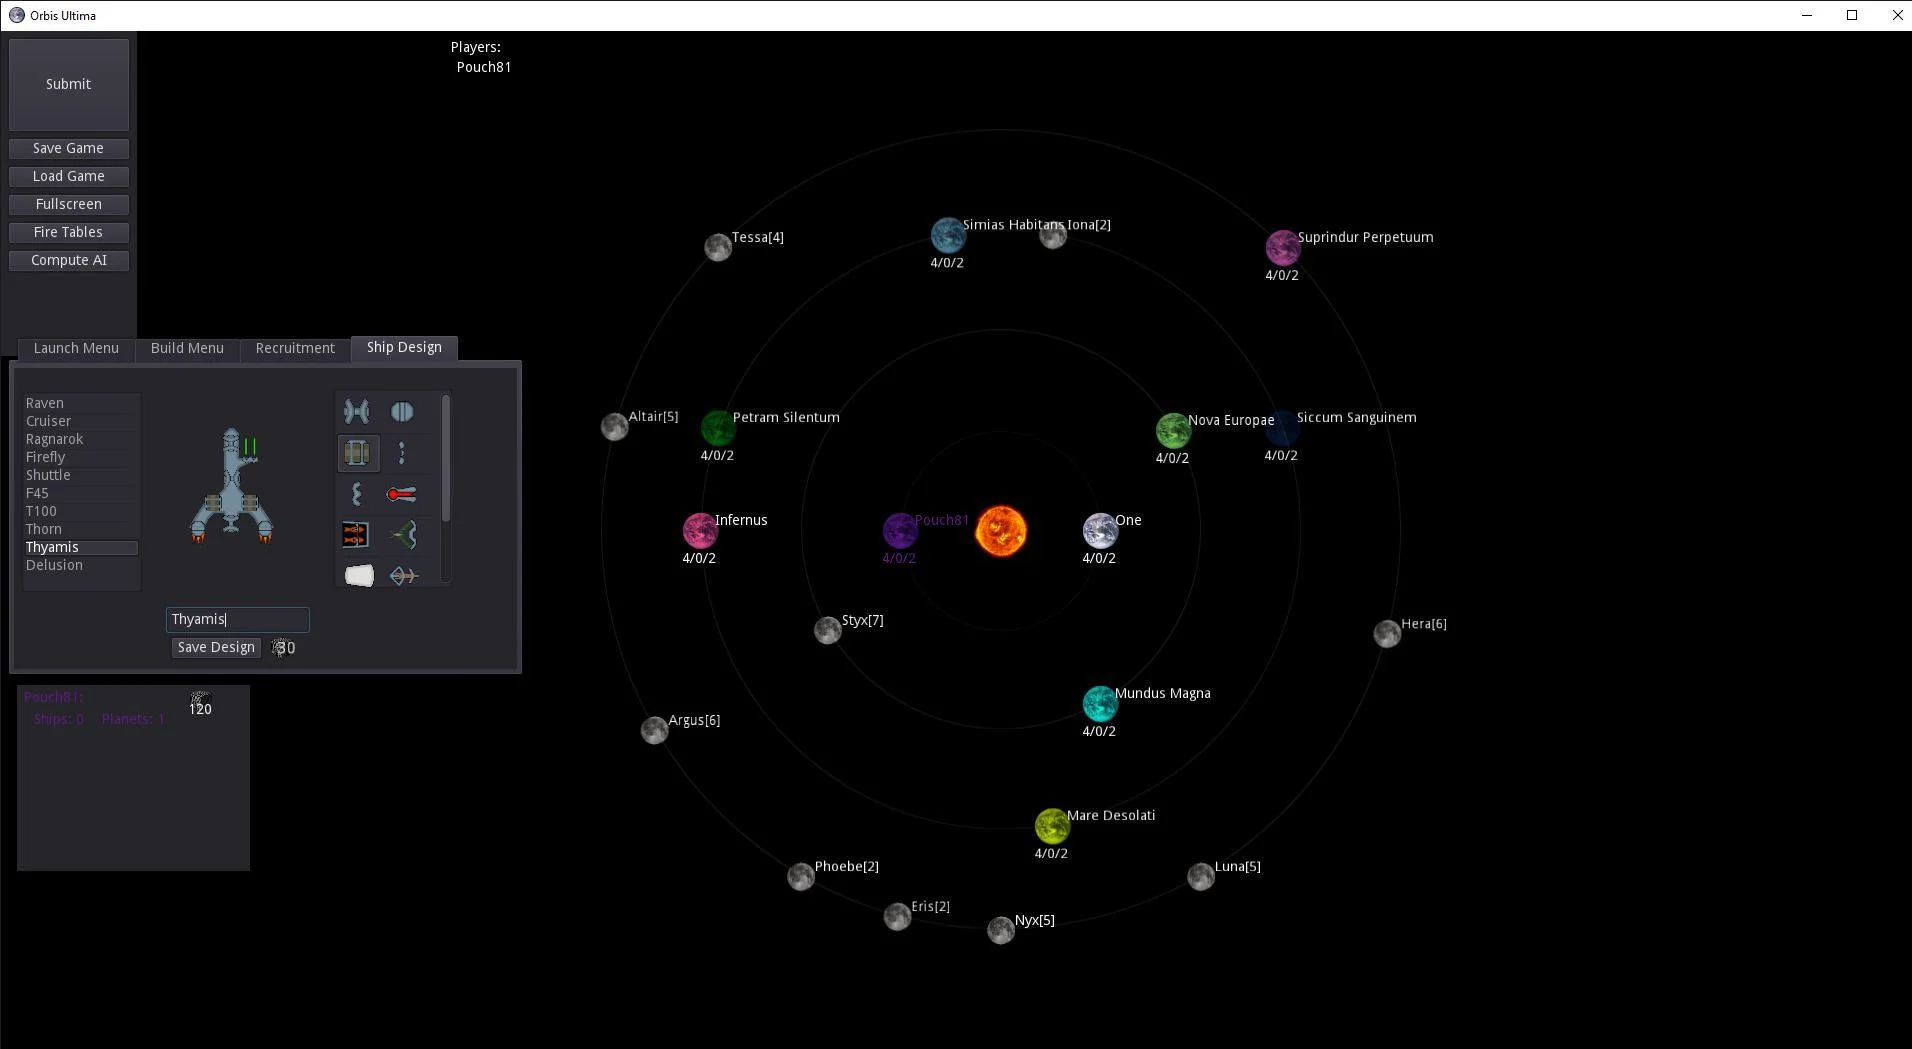Select the round octagonal hull part
The width and height of the screenshot is (1912, 1049).
402,412
